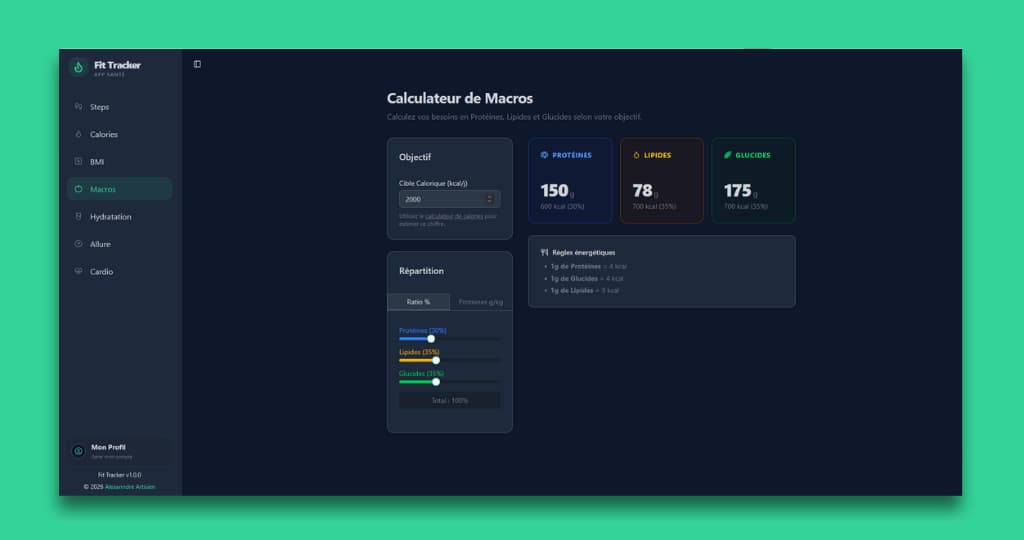Click the 1g de Glucides rule line

tap(587, 279)
